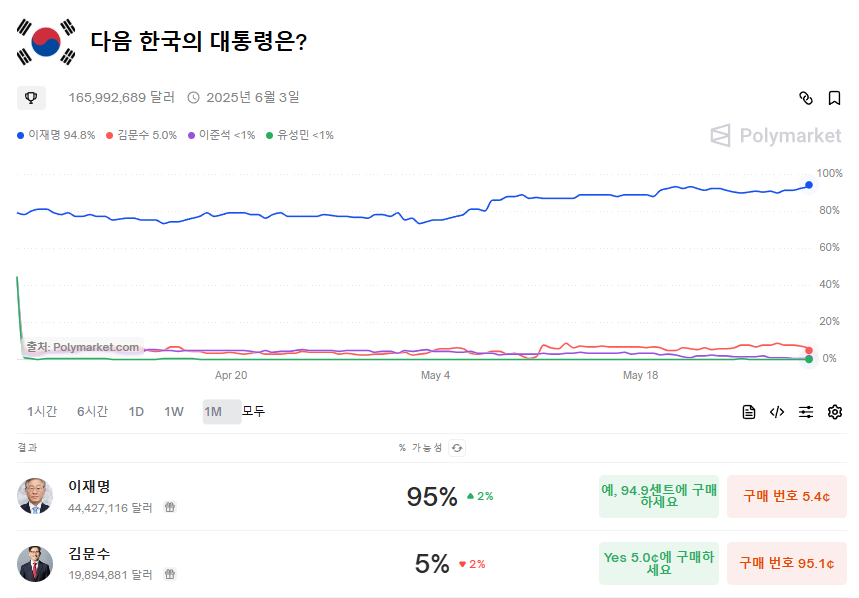The height and width of the screenshot is (598, 859).
Task: Click the gift icon beside 이재명's volume
Action: coord(170,508)
